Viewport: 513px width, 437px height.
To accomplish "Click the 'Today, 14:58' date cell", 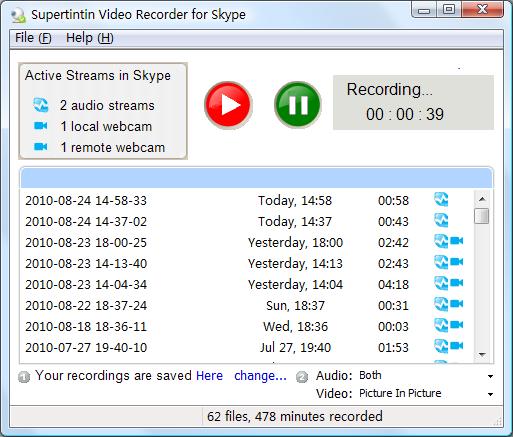I will coord(295,201).
